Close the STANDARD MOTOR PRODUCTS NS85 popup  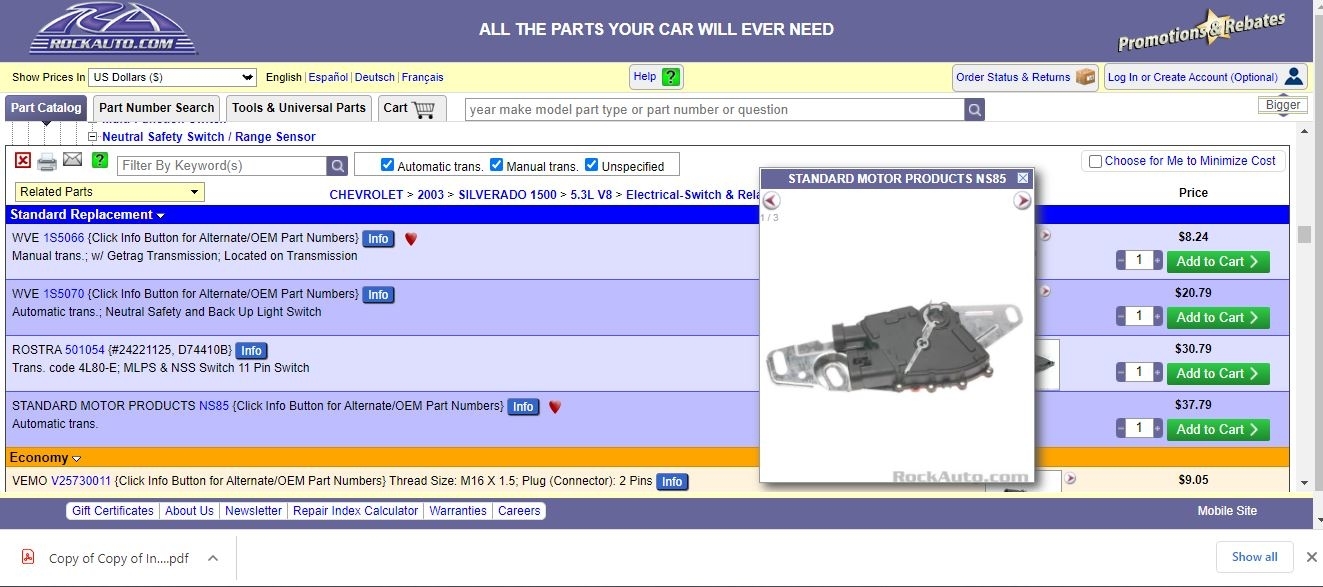(x=1023, y=178)
